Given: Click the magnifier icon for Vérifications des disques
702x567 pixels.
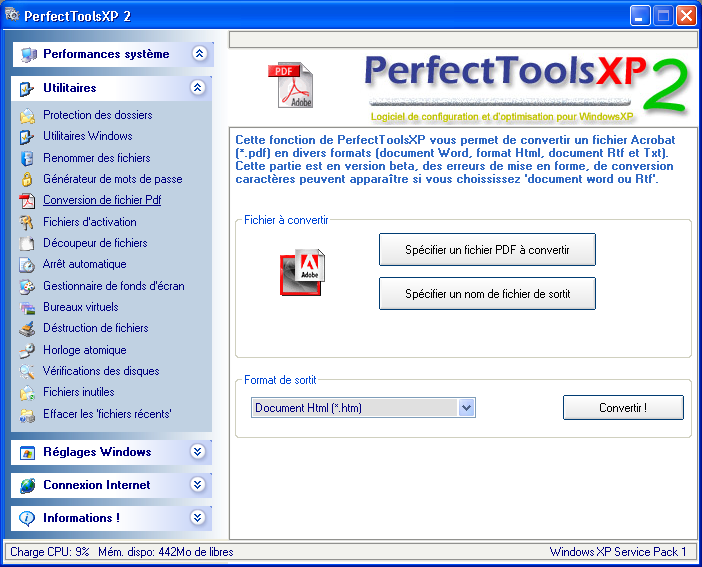Looking at the screenshot, I should [x=27, y=371].
